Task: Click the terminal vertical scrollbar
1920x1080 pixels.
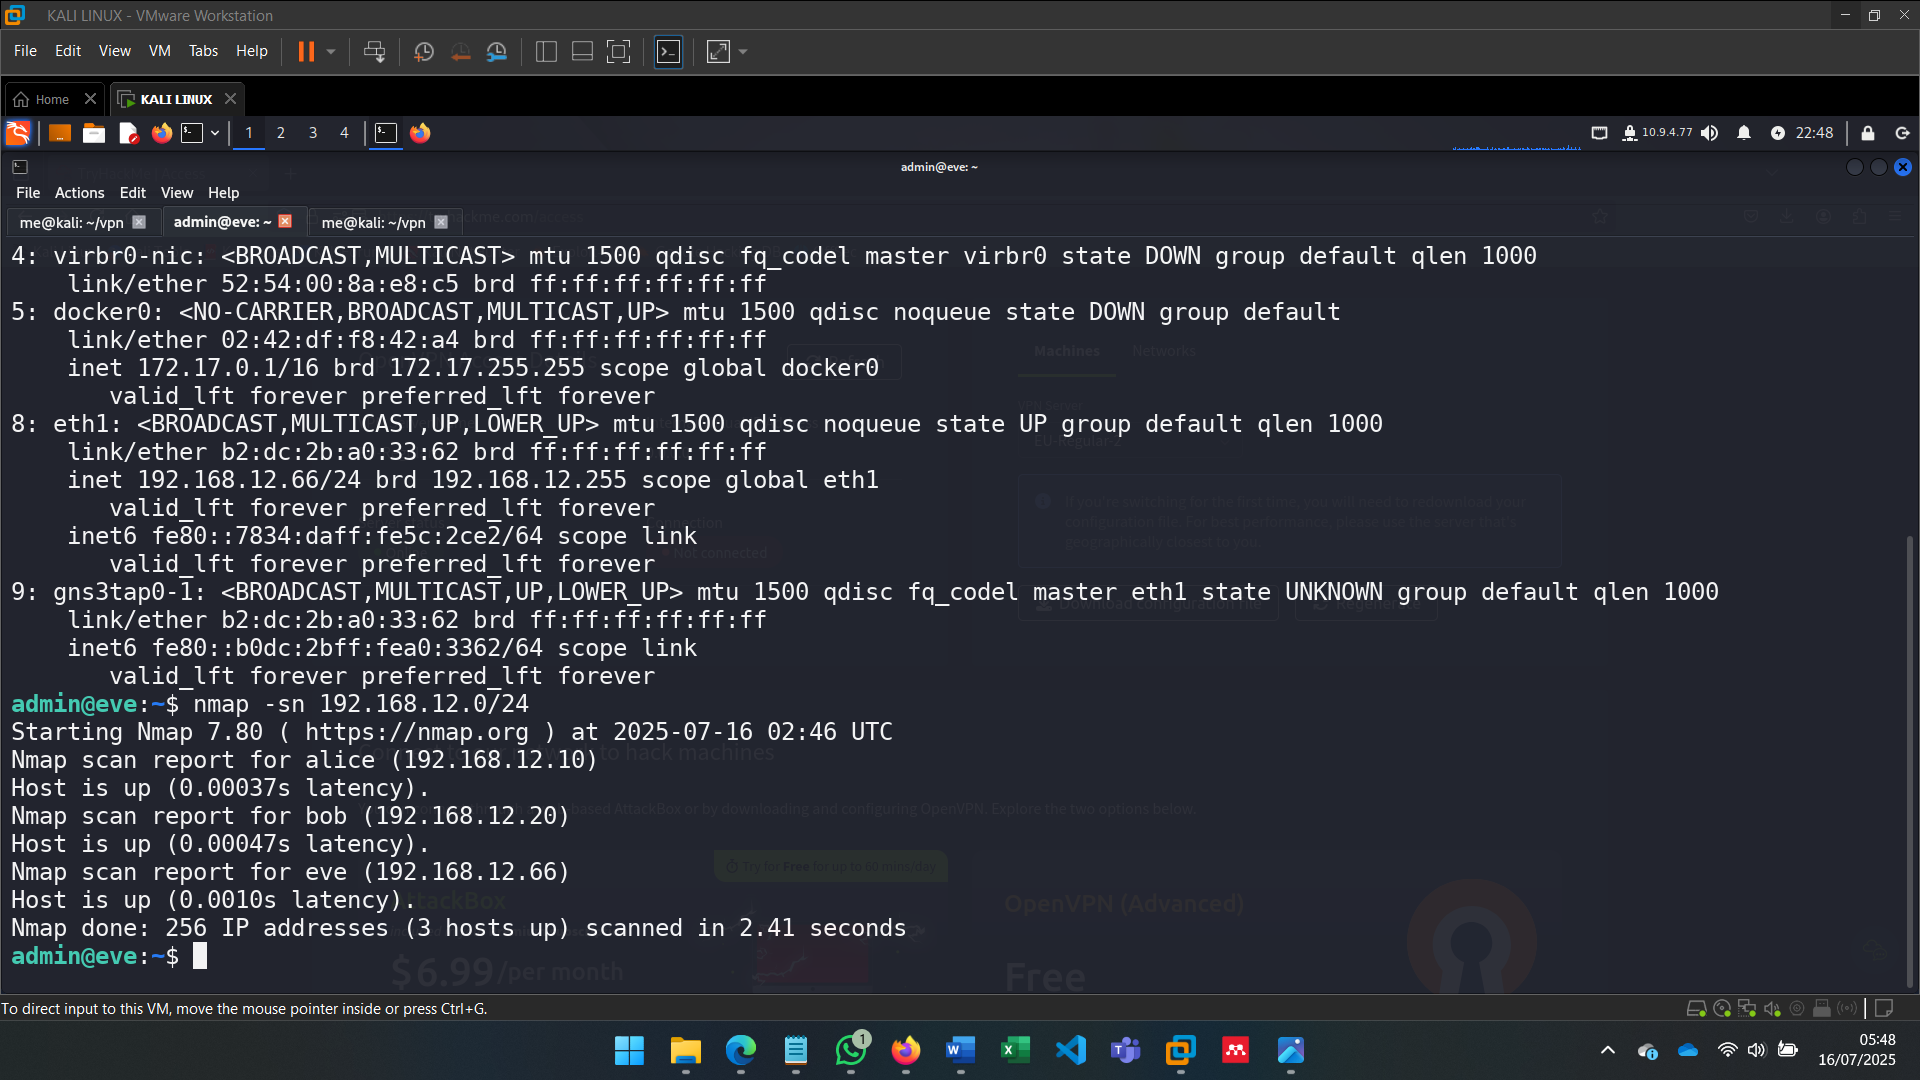Action: coord(1909,764)
